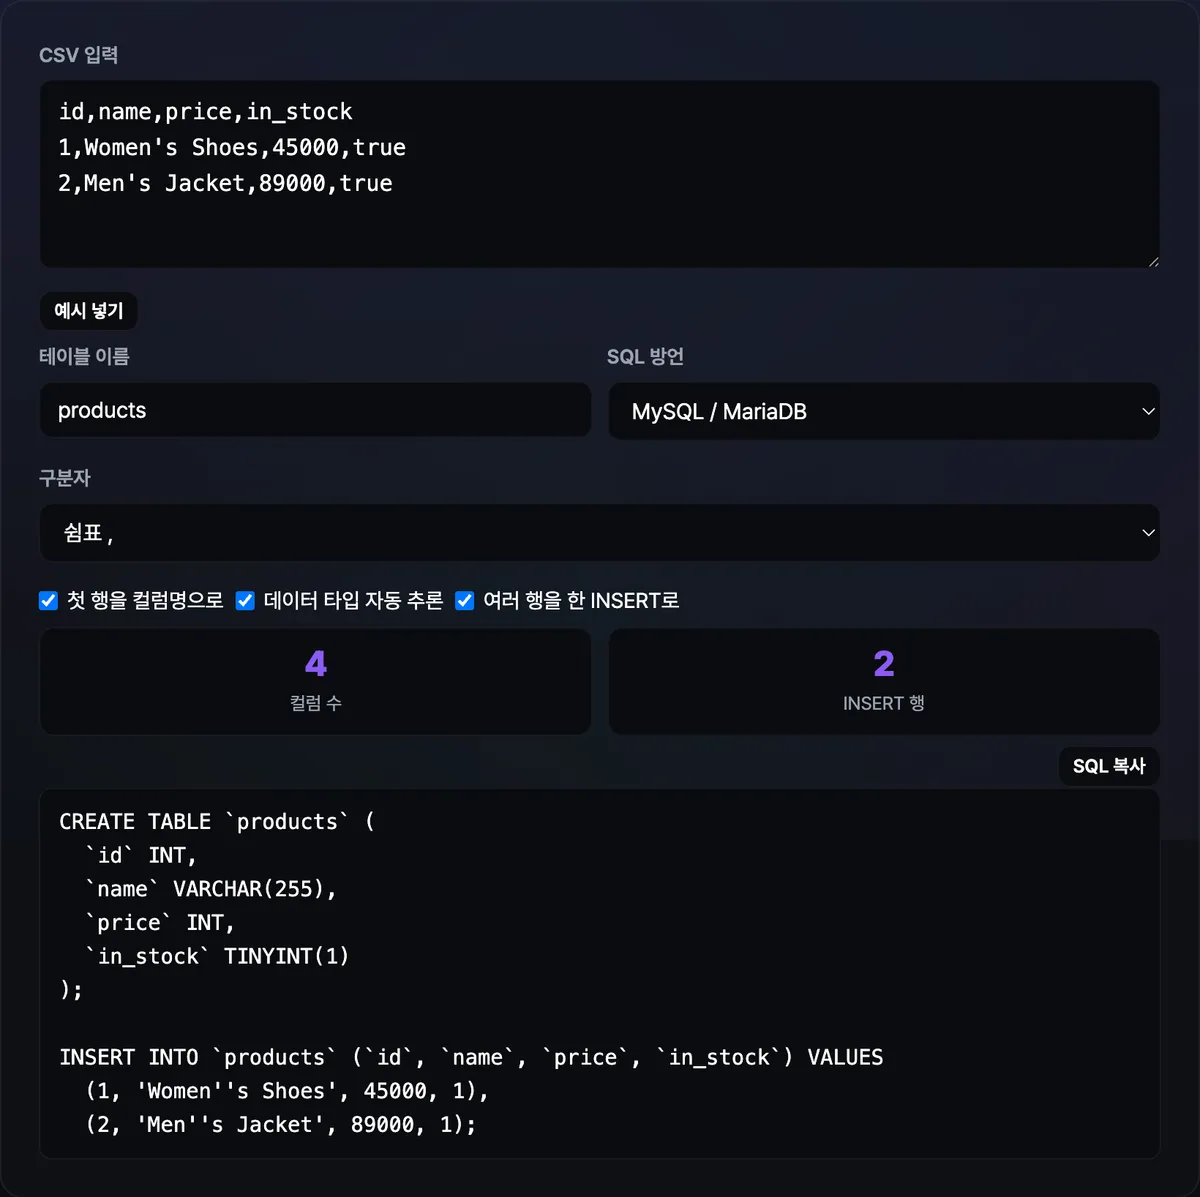Click the CSV row 2,Men's Jacket,89000,true

click(x=225, y=184)
